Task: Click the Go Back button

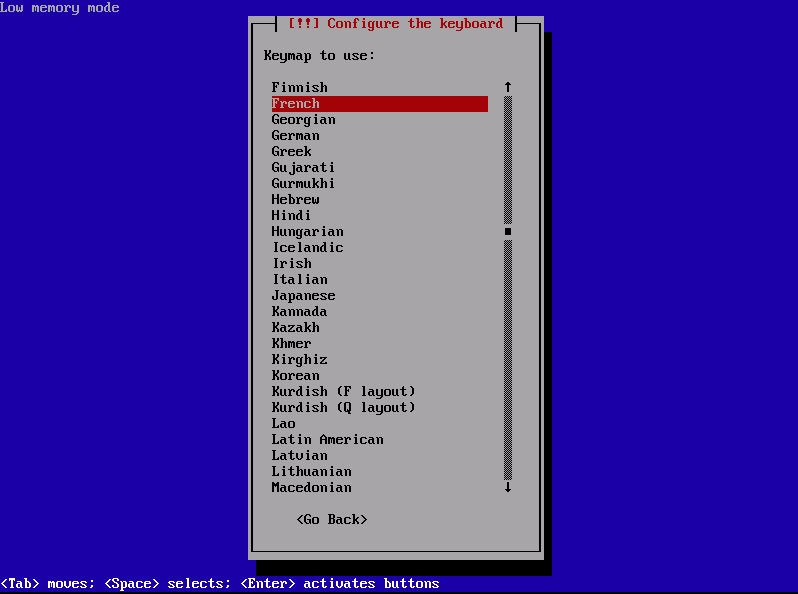Action: tap(332, 519)
